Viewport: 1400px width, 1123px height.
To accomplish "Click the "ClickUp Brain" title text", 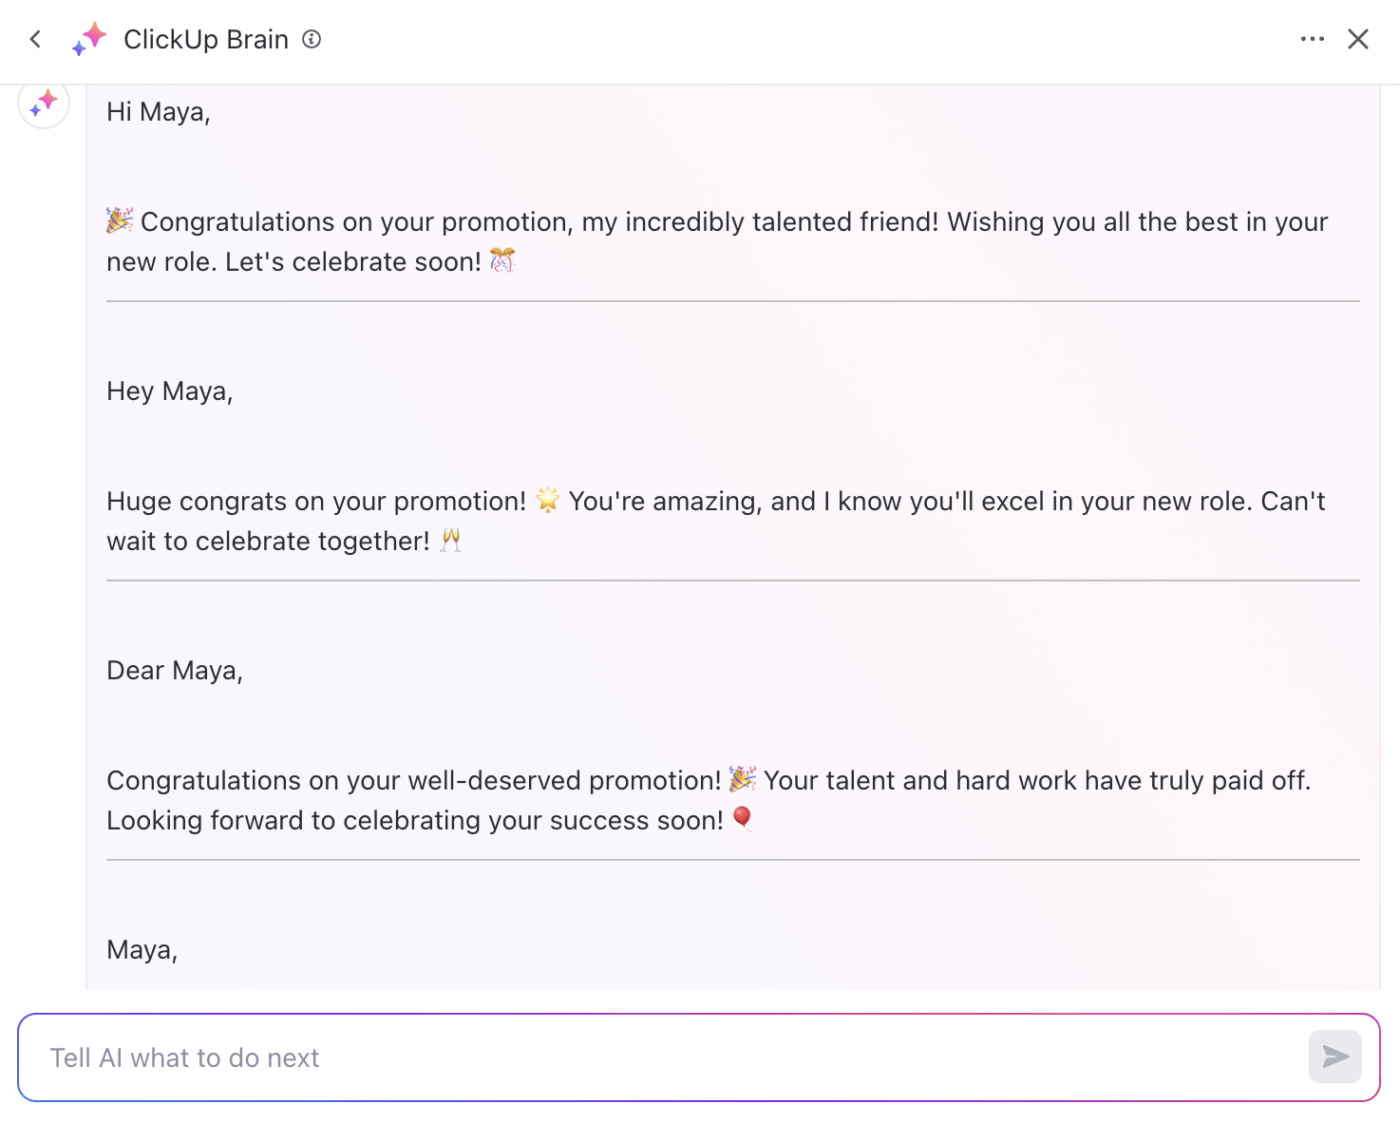I will coord(206,39).
